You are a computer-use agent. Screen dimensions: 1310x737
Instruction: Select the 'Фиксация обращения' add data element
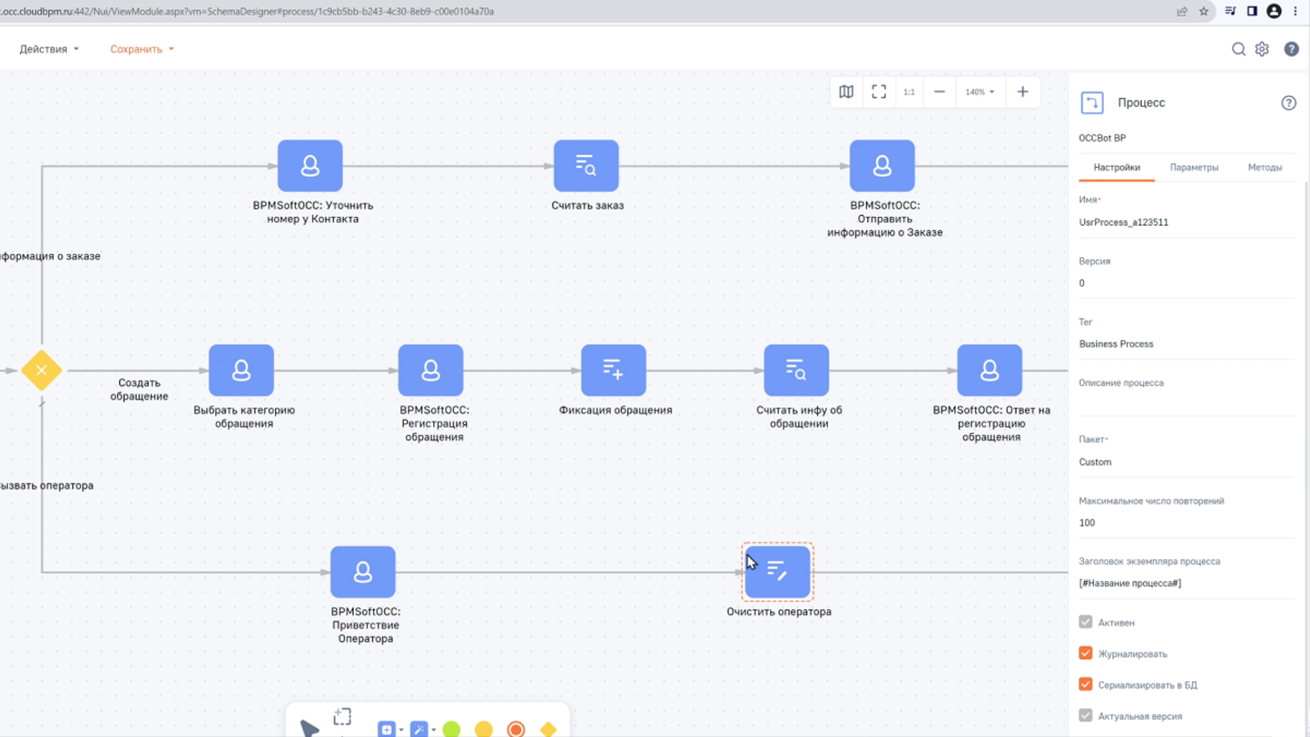(614, 370)
